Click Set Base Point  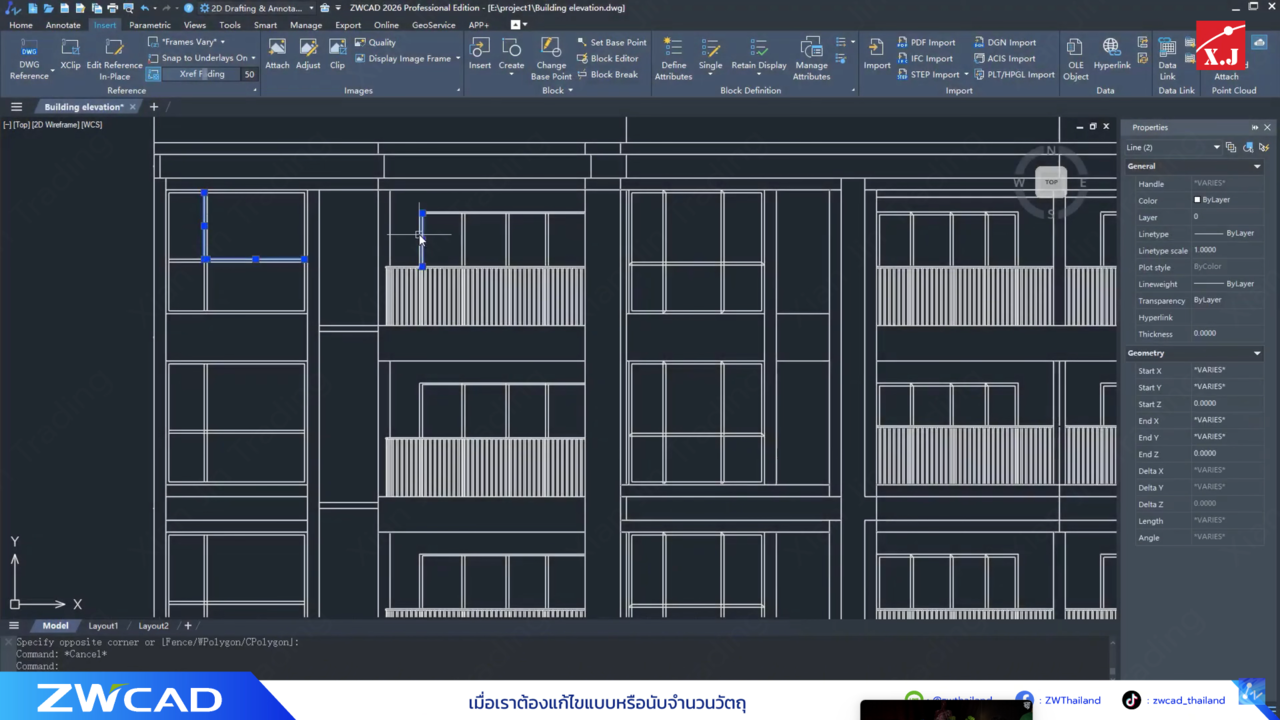click(x=612, y=42)
